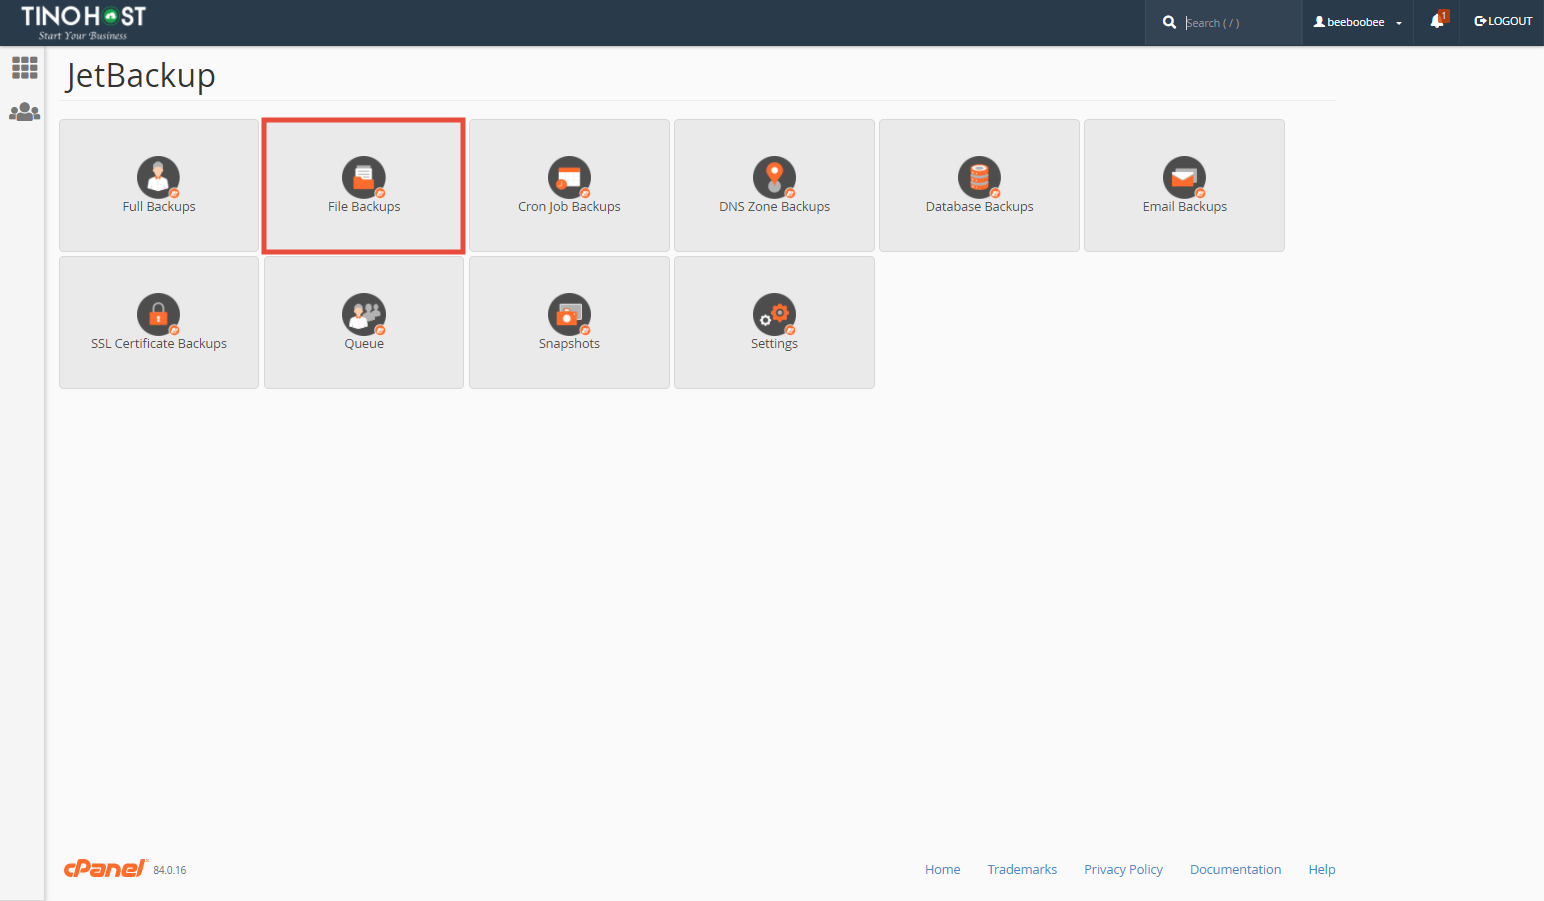This screenshot has width=1544, height=901.
Task: Click the Settings label text
Action: (x=774, y=343)
